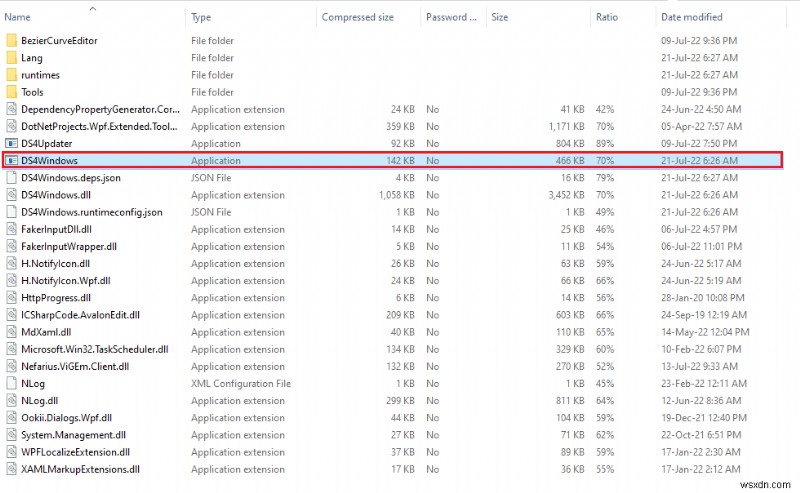Click the DS4Windows.runtimeconfig.json file icon
The image size is (800, 493).
point(11,212)
